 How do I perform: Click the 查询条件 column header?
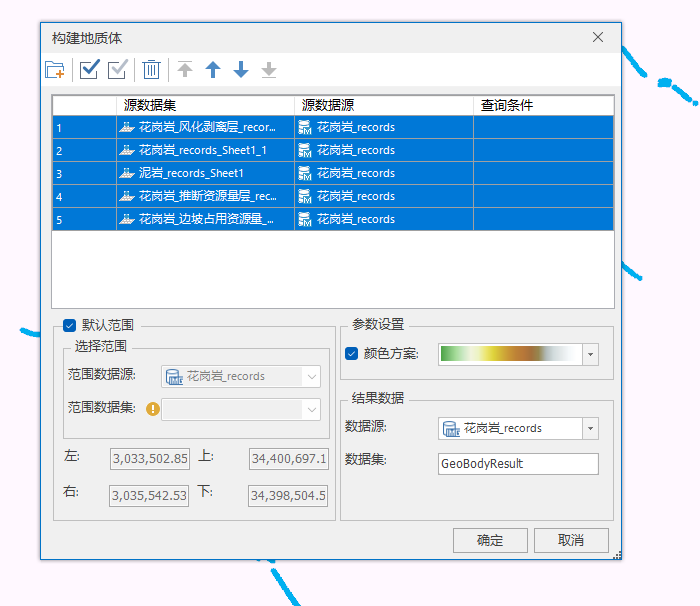[543, 105]
